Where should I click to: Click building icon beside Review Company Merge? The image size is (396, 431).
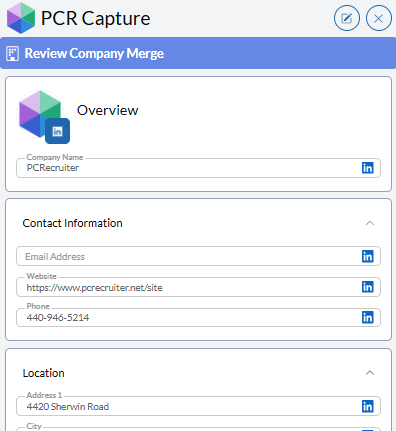tap(12, 54)
